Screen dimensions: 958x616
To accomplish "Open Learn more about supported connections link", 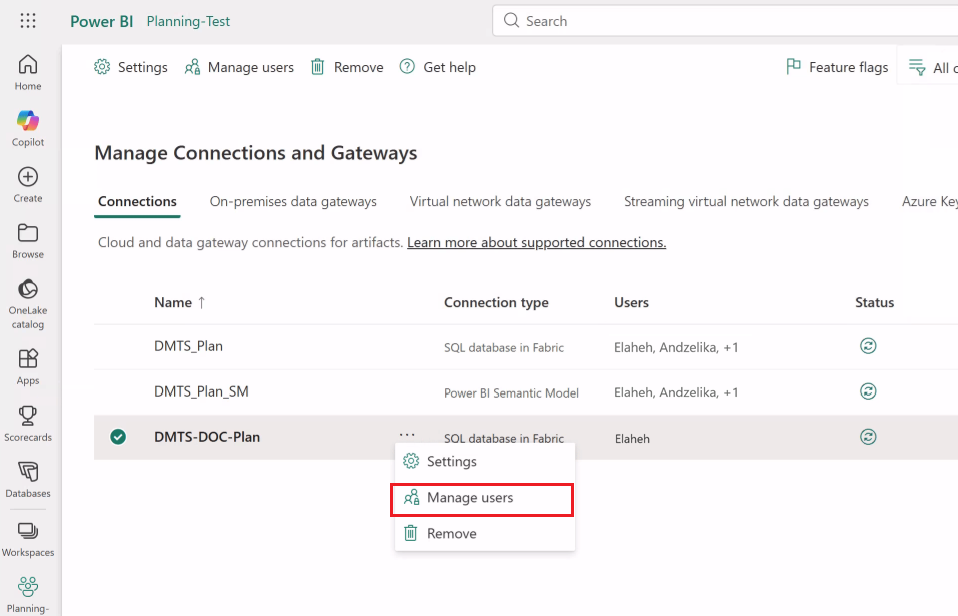I will (x=536, y=243).
